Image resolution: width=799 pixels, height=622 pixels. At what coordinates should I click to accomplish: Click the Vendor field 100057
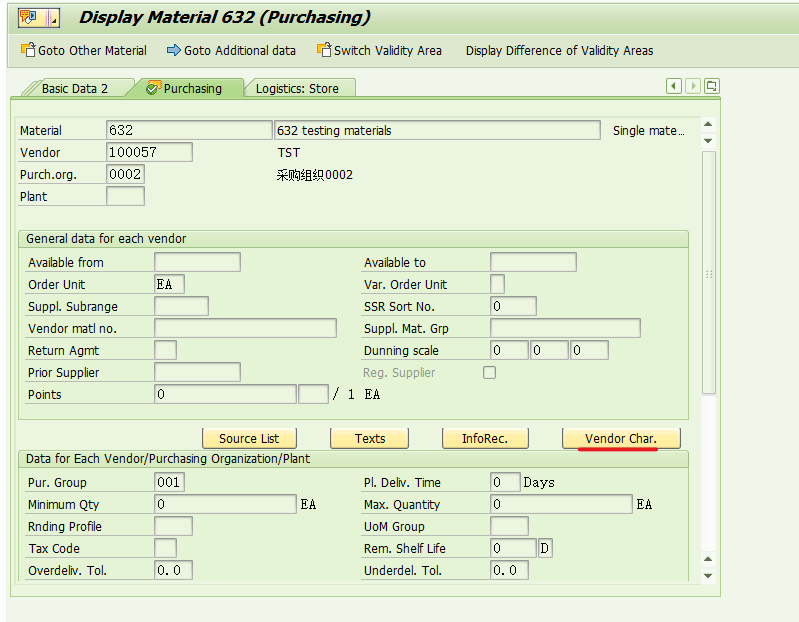click(149, 152)
